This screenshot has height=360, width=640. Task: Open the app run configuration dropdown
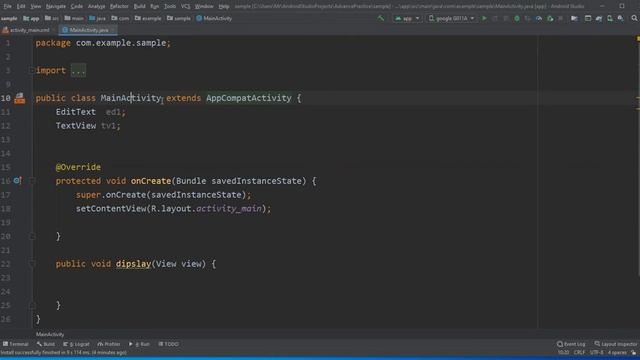[407, 18]
